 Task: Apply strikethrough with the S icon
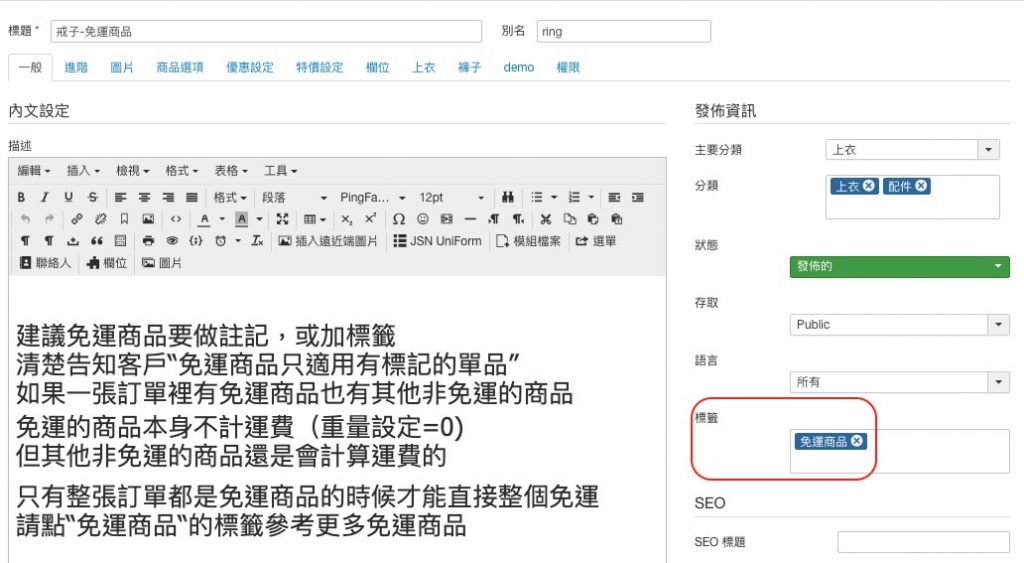(93, 197)
